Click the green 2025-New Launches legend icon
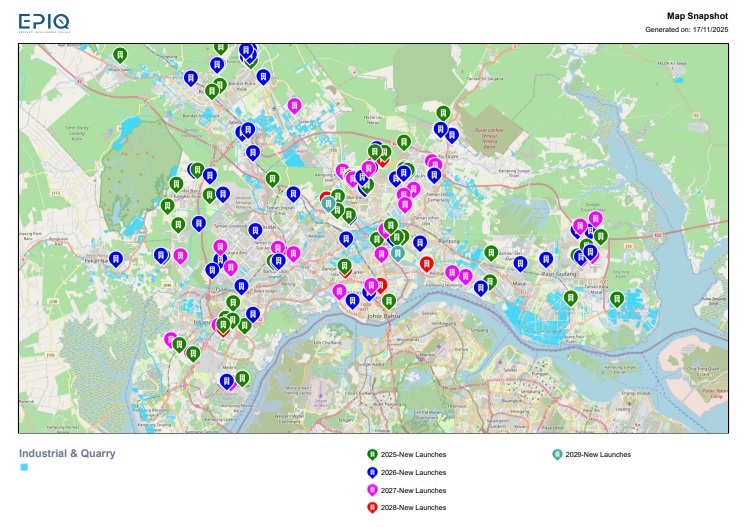The height and width of the screenshot is (527, 747). 372,454
